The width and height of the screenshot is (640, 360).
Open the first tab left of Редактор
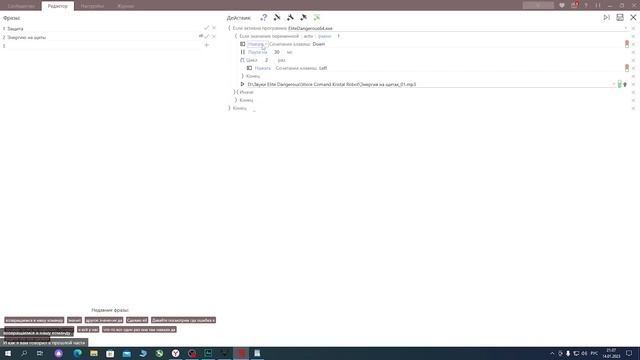point(21,6)
